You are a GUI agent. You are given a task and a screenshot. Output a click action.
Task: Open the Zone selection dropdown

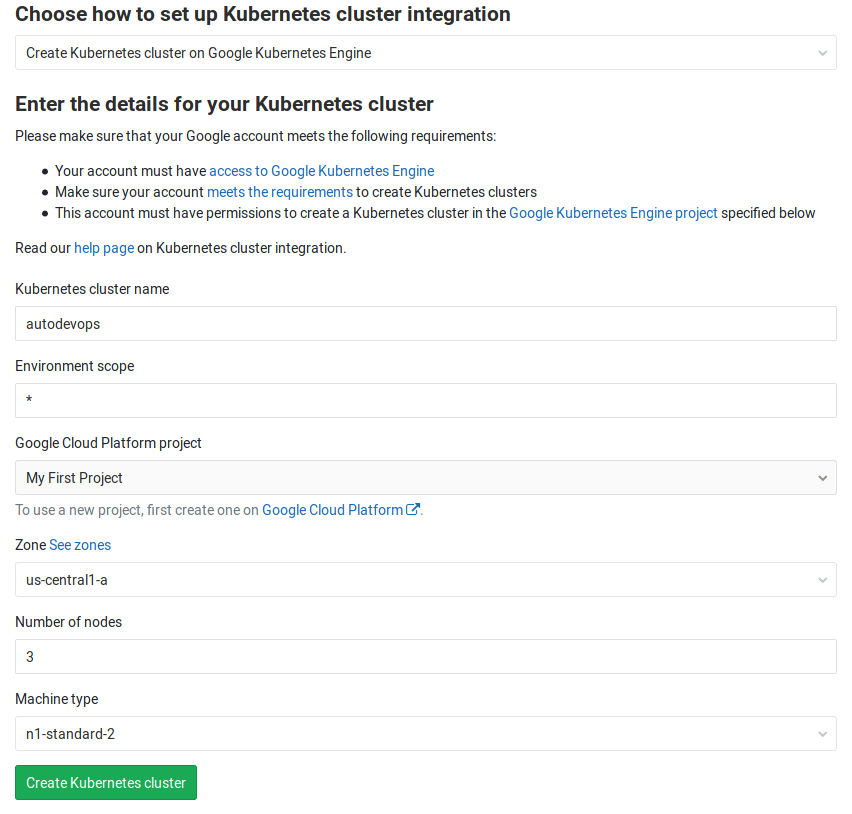425,579
